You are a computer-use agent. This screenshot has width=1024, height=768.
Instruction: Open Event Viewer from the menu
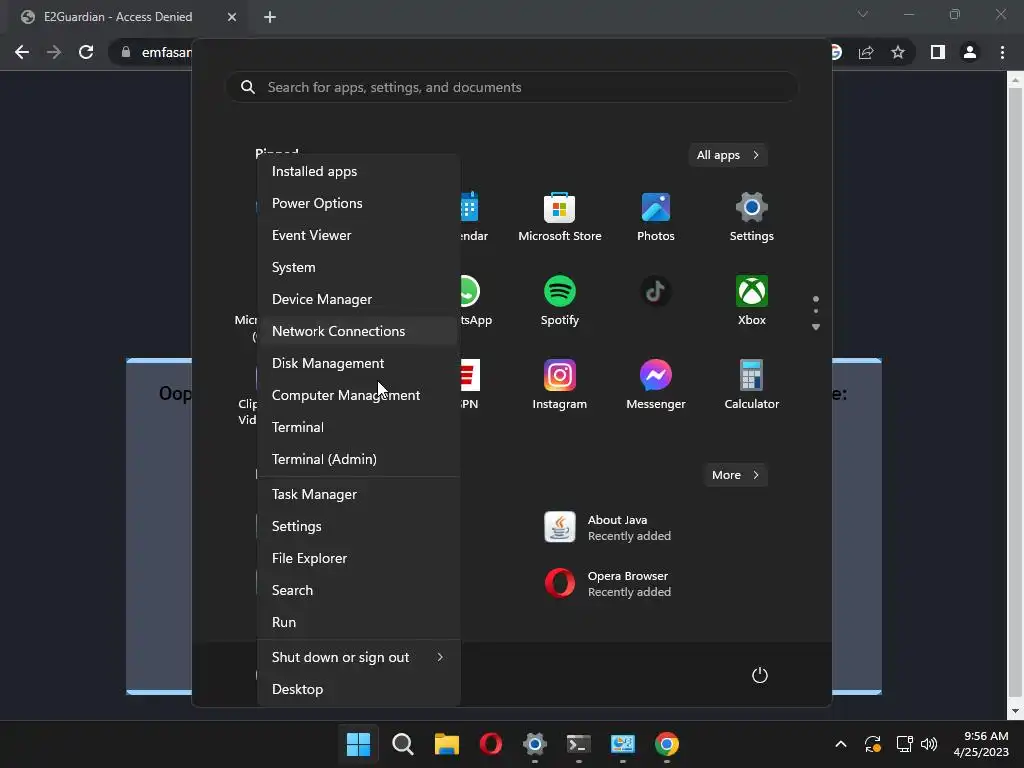pyautogui.click(x=358, y=235)
